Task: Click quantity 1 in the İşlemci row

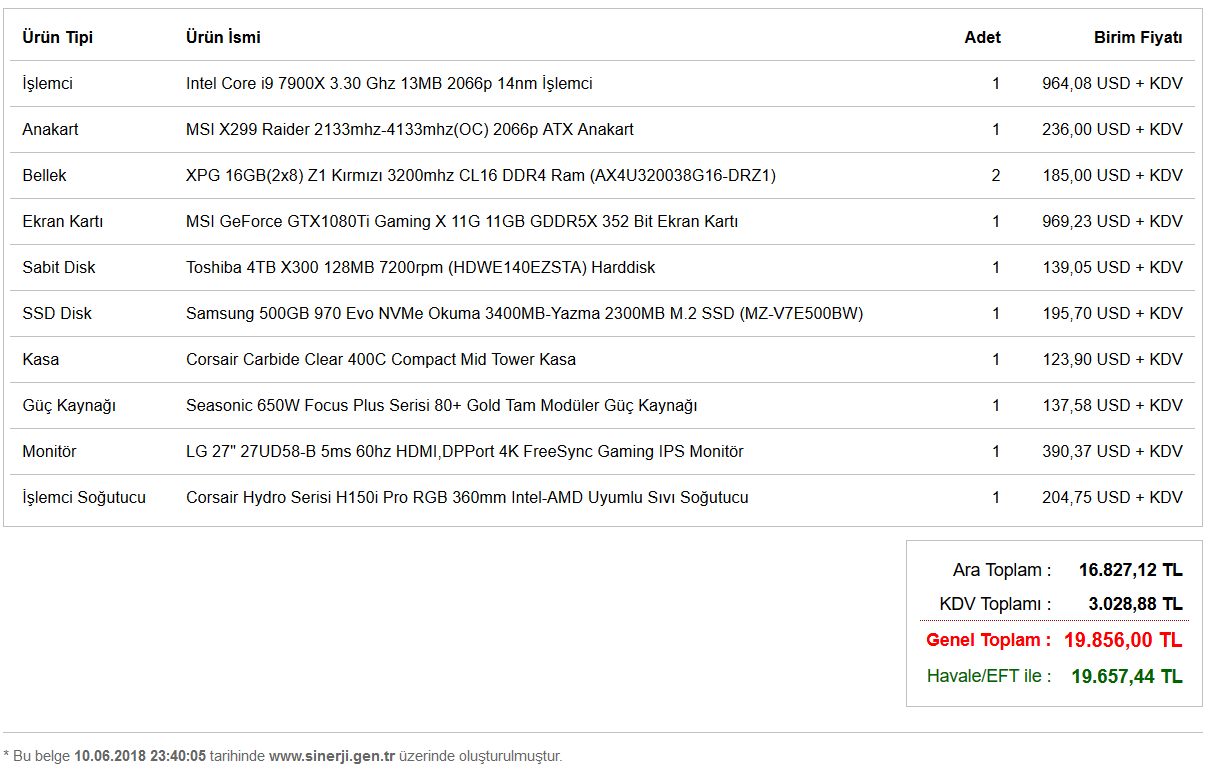Action: (x=996, y=83)
